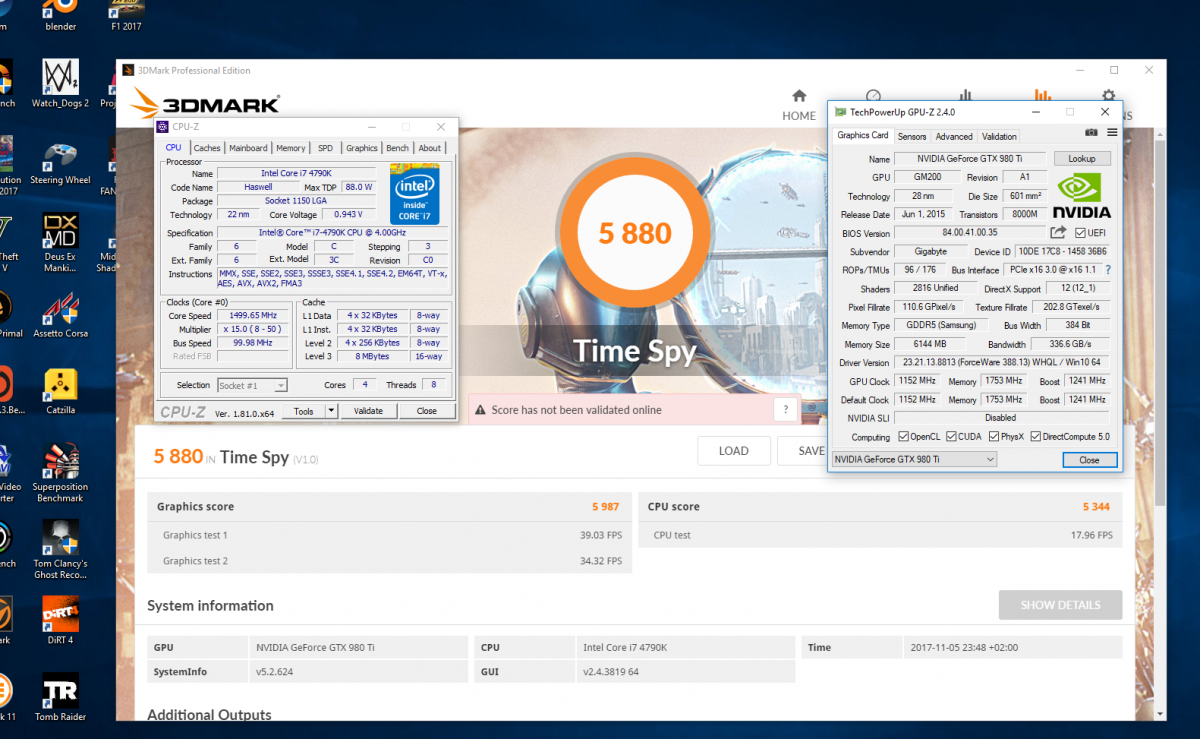The height and width of the screenshot is (739, 1200).
Task: Open 3DMark orange results chart icon
Action: tap(1042, 96)
